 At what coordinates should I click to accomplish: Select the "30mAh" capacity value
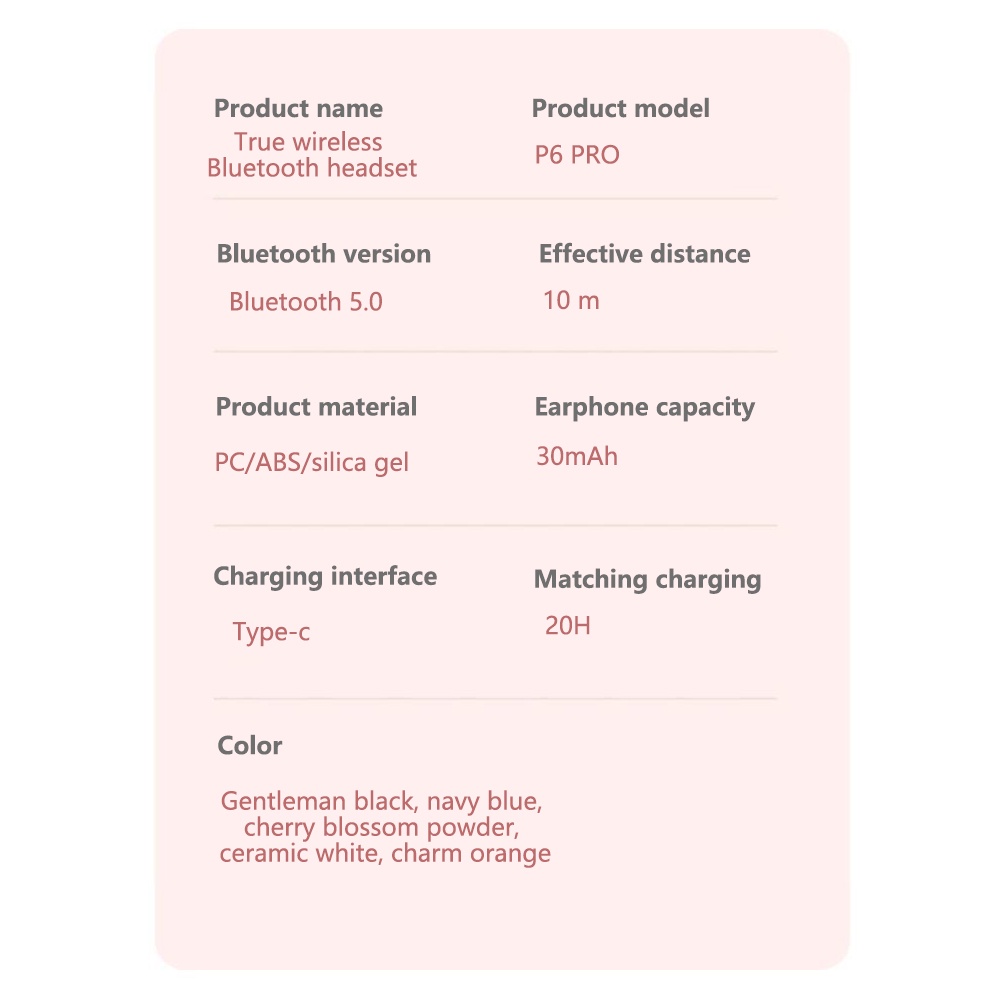click(x=577, y=457)
